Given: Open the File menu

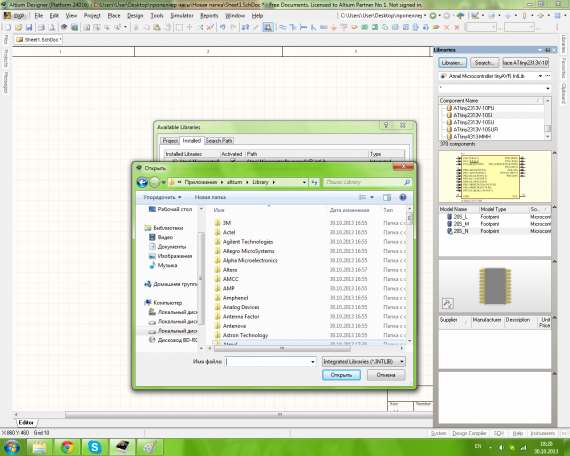Looking at the screenshot, I should coord(39,16).
